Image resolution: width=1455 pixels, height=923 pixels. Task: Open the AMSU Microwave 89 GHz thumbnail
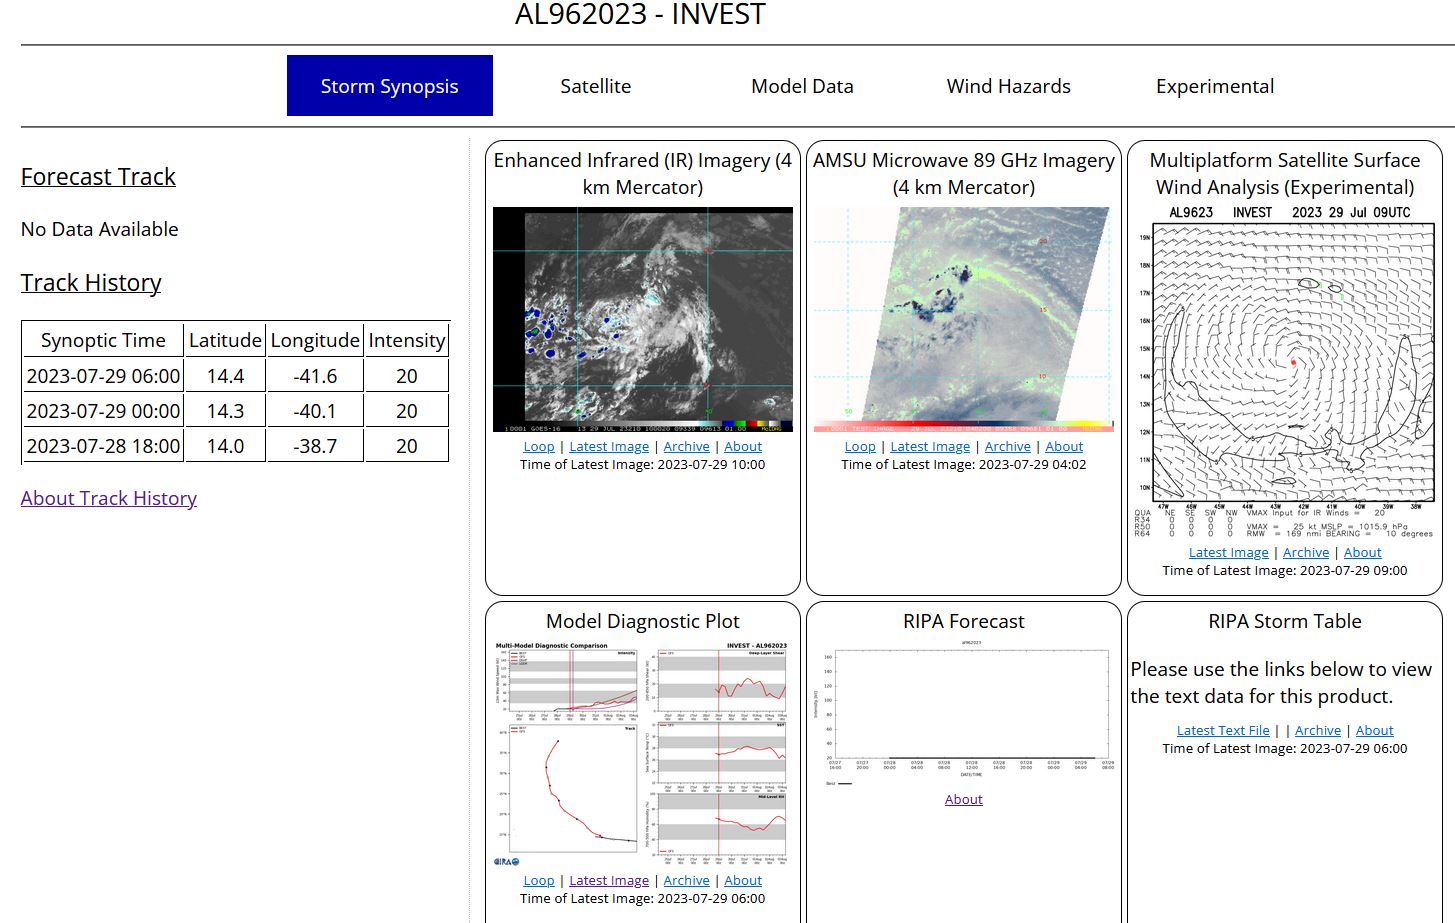pos(963,319)
